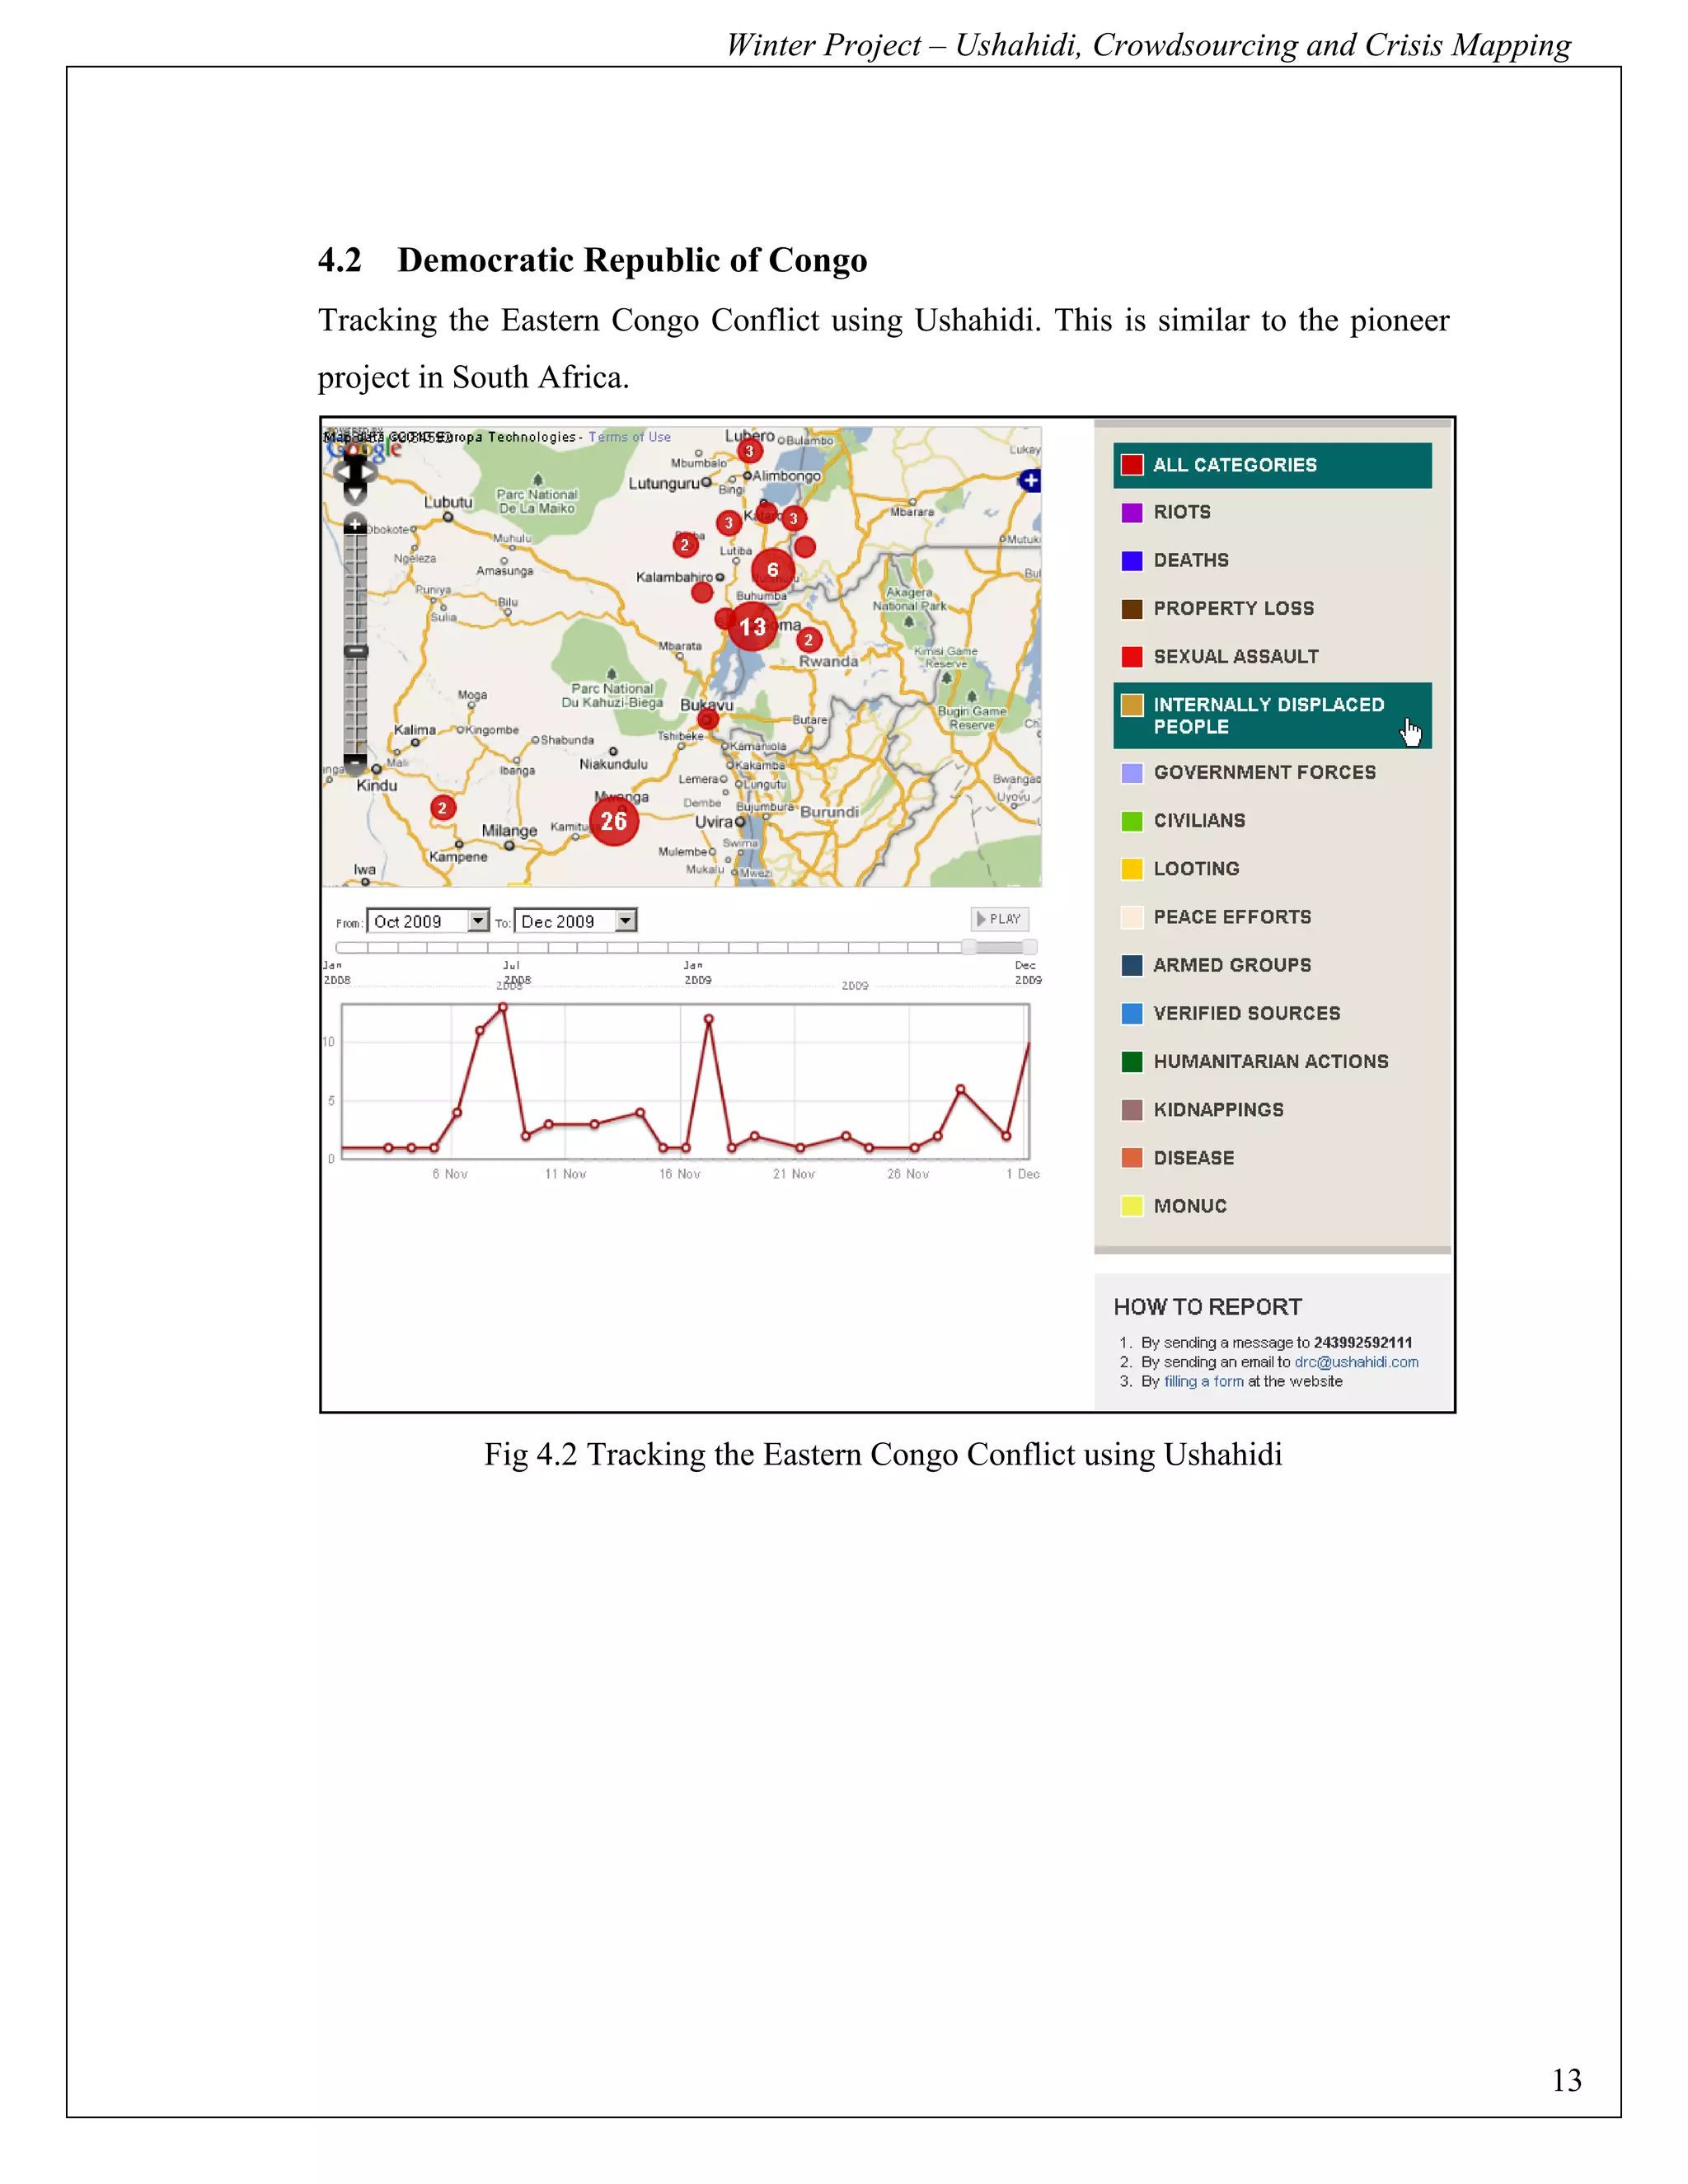Image resolution: width=1688 pixels, height=2184 pixels.
Task: Select the PROPERTY LOSS category
Action: [1272, 608]
